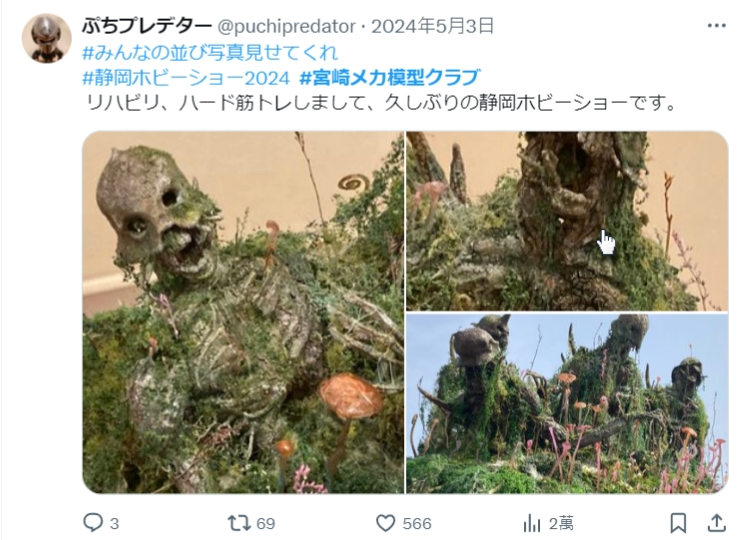Open the top-right tree trunk photo

coord(567,221)
